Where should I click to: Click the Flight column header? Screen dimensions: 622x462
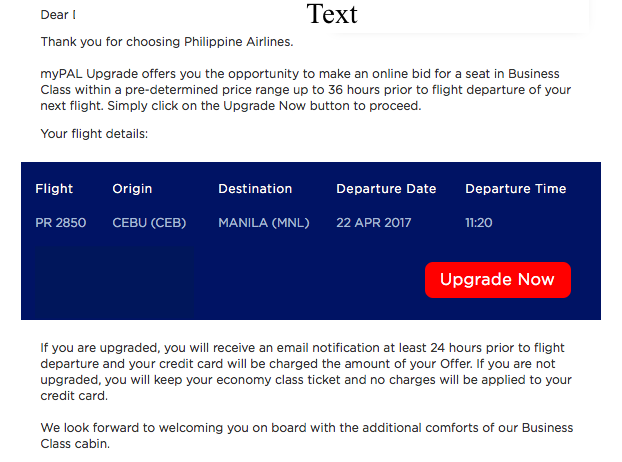[x=54, y=188]
